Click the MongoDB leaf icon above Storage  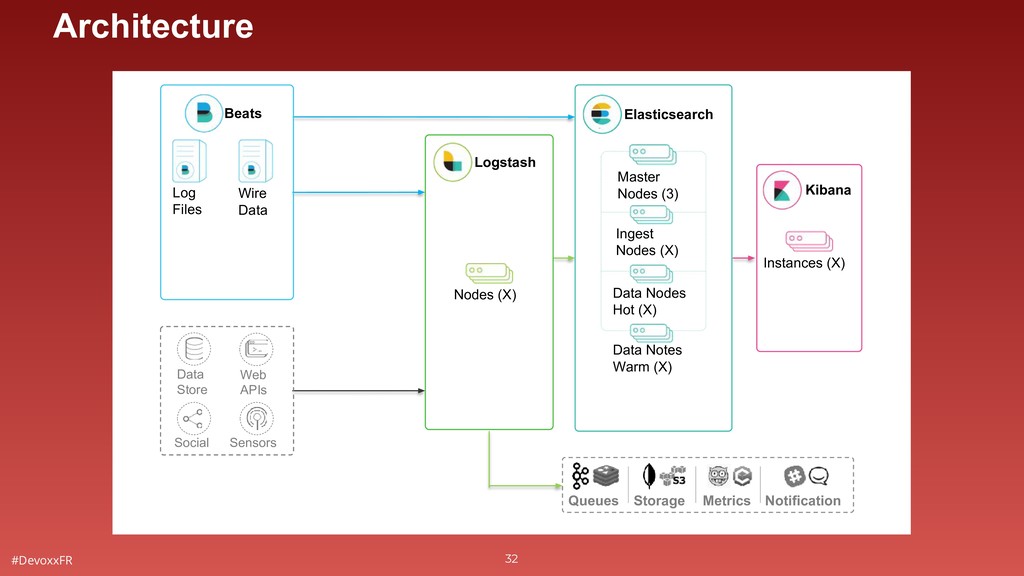pos(648,476)
